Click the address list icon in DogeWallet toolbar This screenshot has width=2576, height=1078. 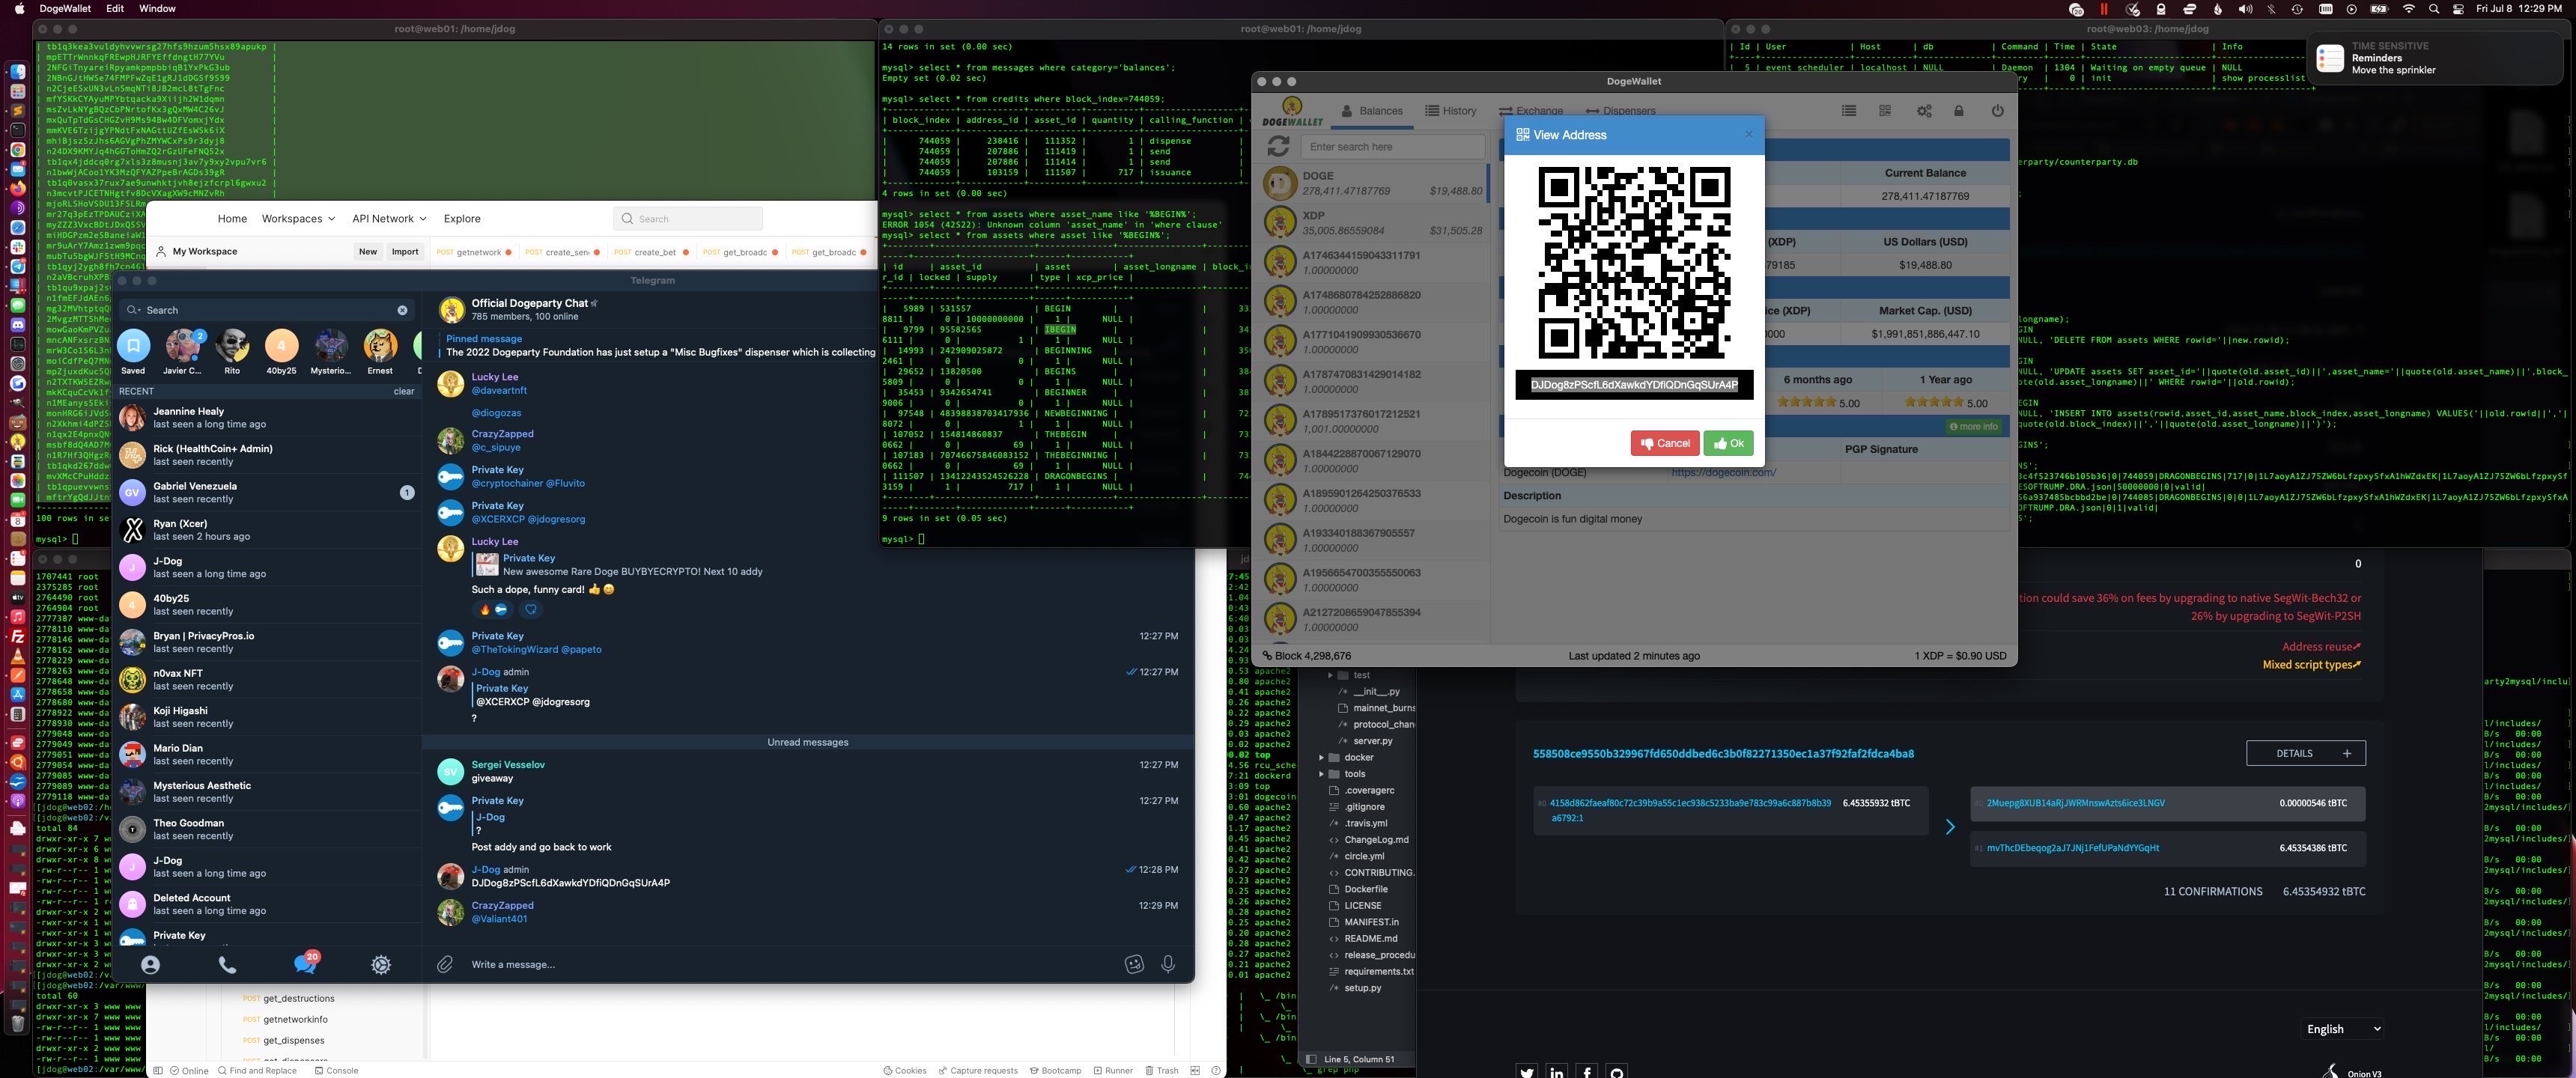[x=1848, y=111]
